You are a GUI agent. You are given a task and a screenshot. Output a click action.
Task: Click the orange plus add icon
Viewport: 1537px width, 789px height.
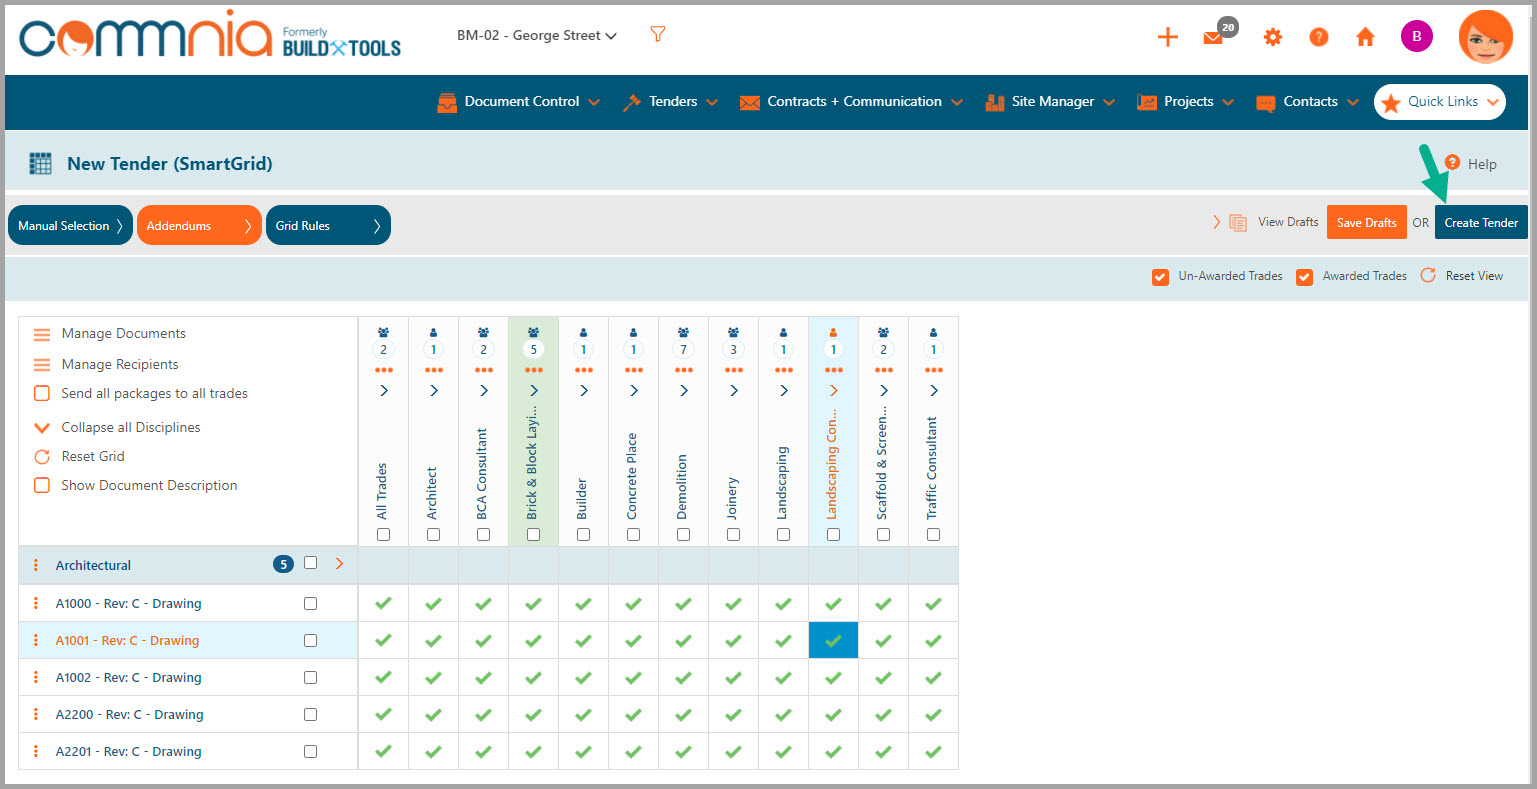1167,38
